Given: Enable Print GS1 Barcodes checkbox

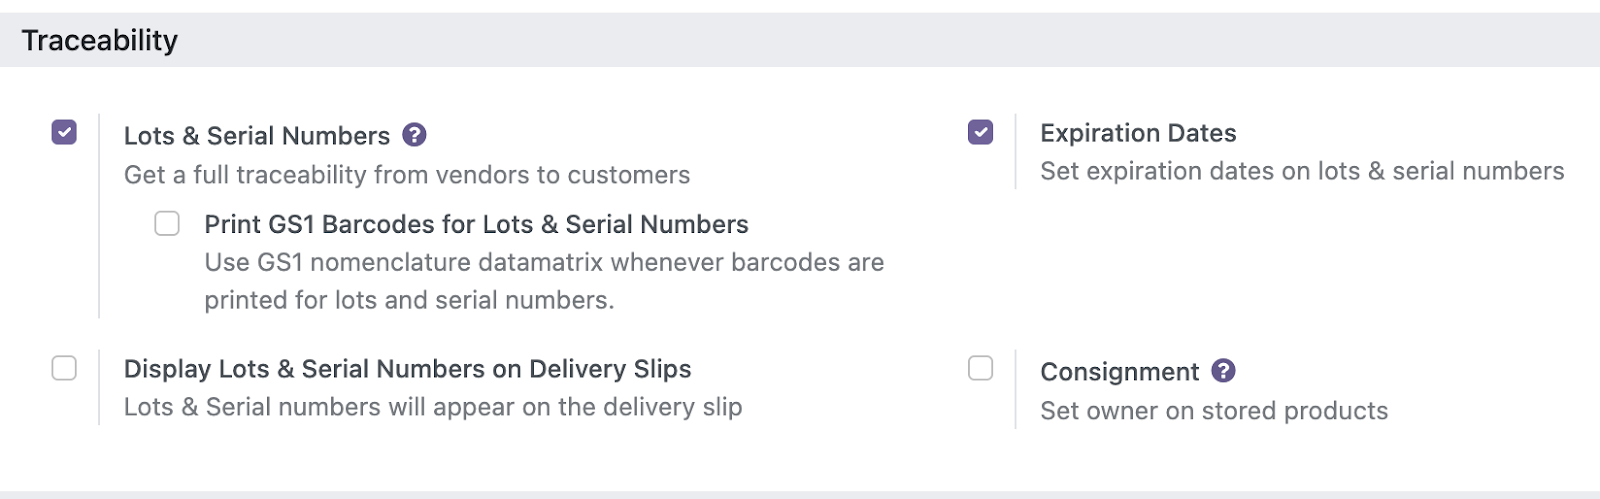Looking at the screenshot, I should (x=167, y=223).
